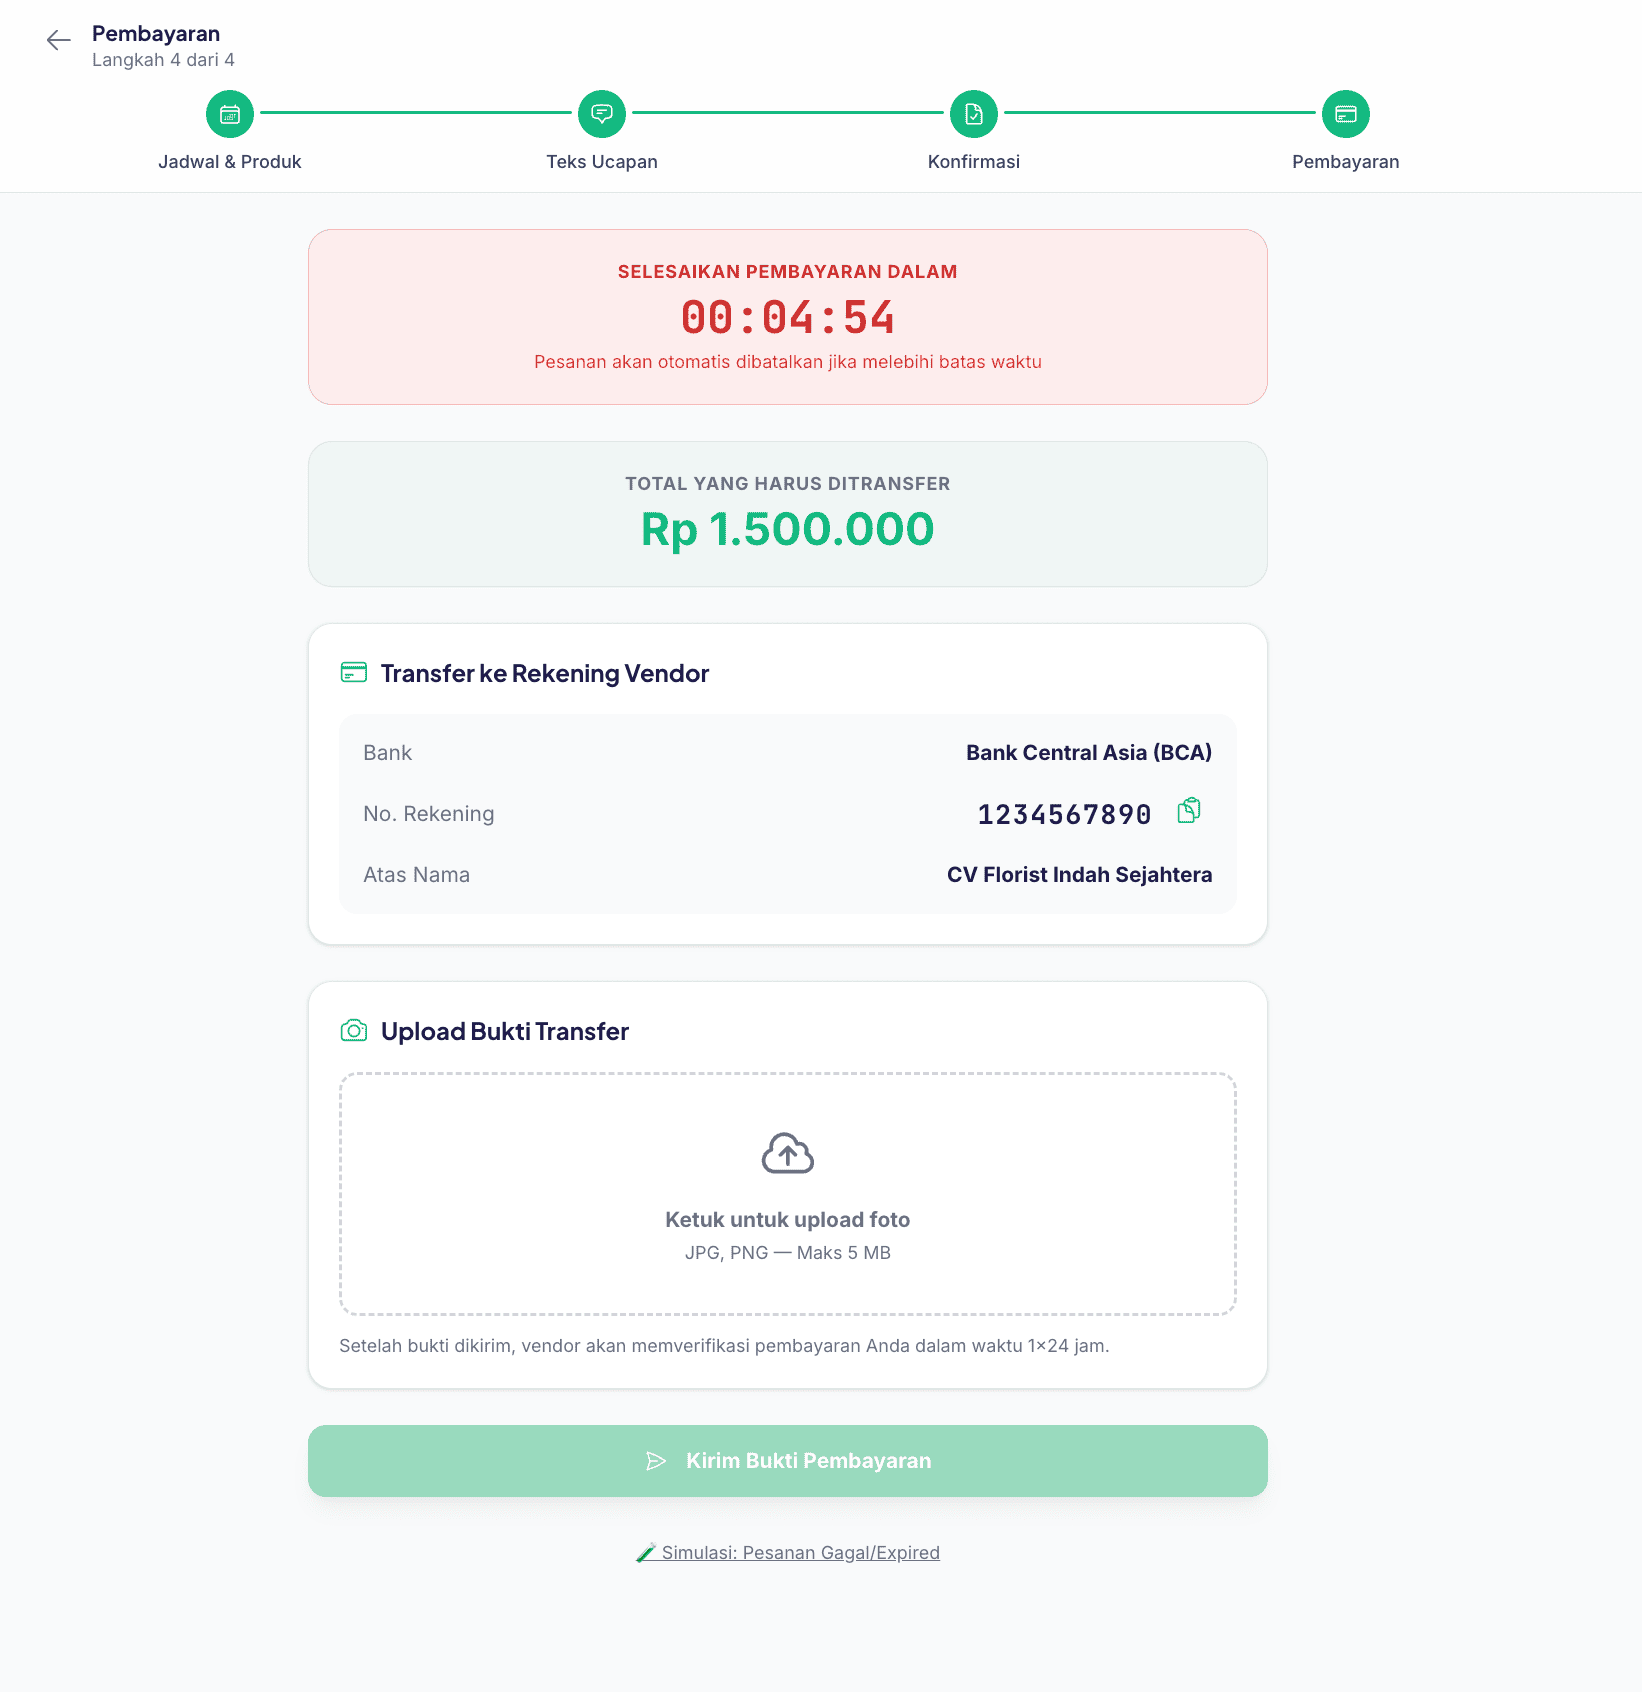Viewport: 1642px width, 1692px height.
Task: Click the Teks Ucapan speech bubble step icon
Action: tap(602, 114)
